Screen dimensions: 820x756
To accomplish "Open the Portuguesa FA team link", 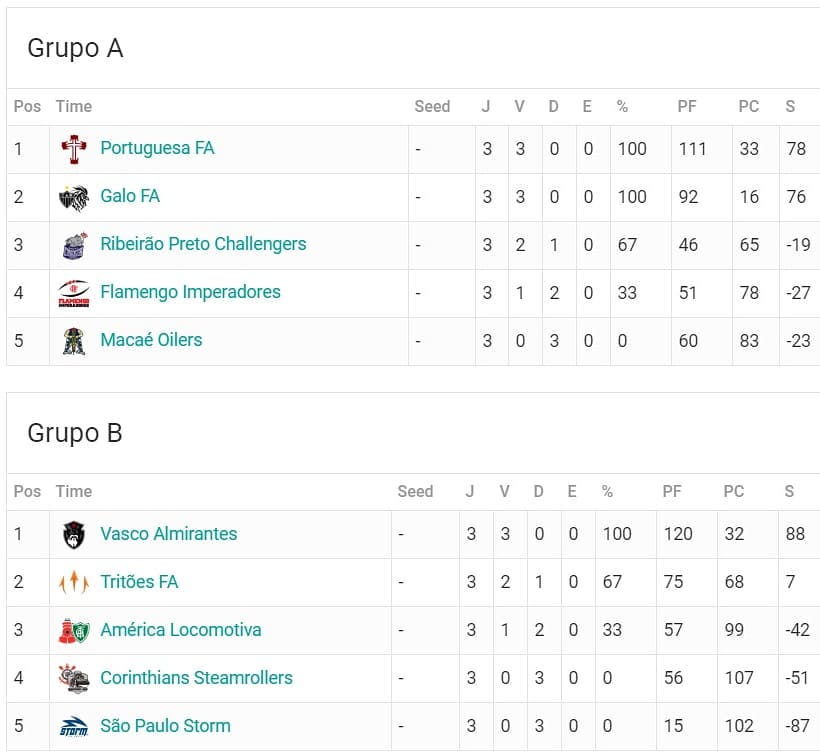I will 157,148.
